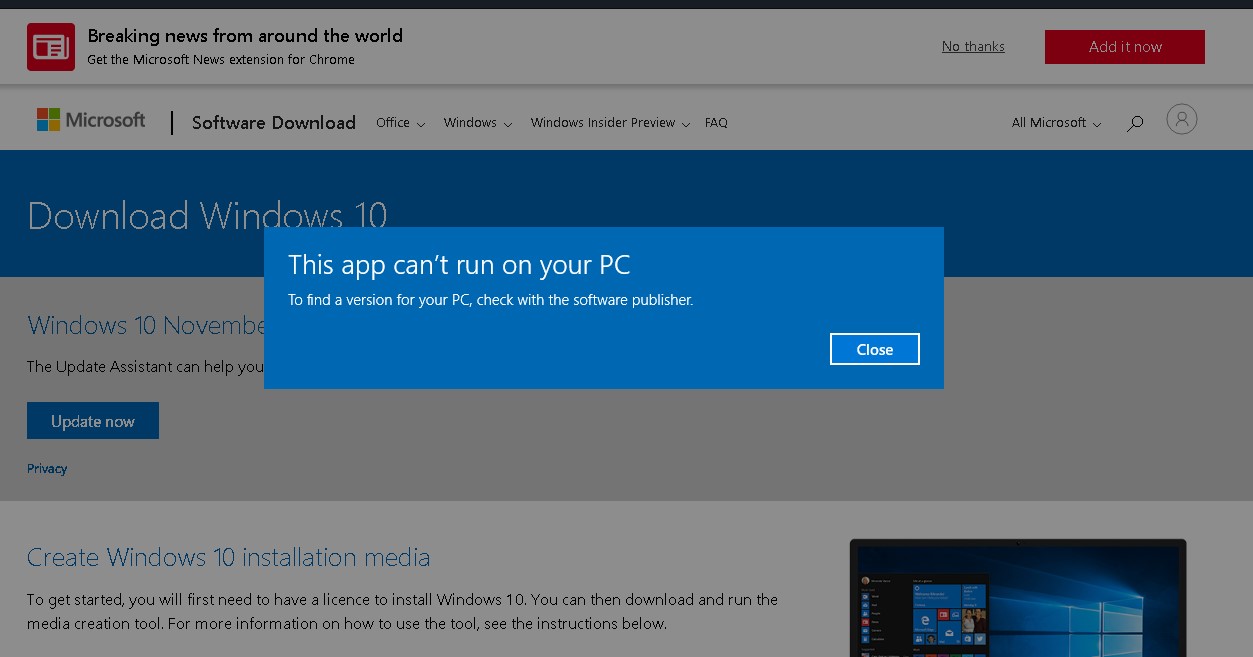
Task: Go to the Microsoft logo home link
Action: (x=91, y=120)
